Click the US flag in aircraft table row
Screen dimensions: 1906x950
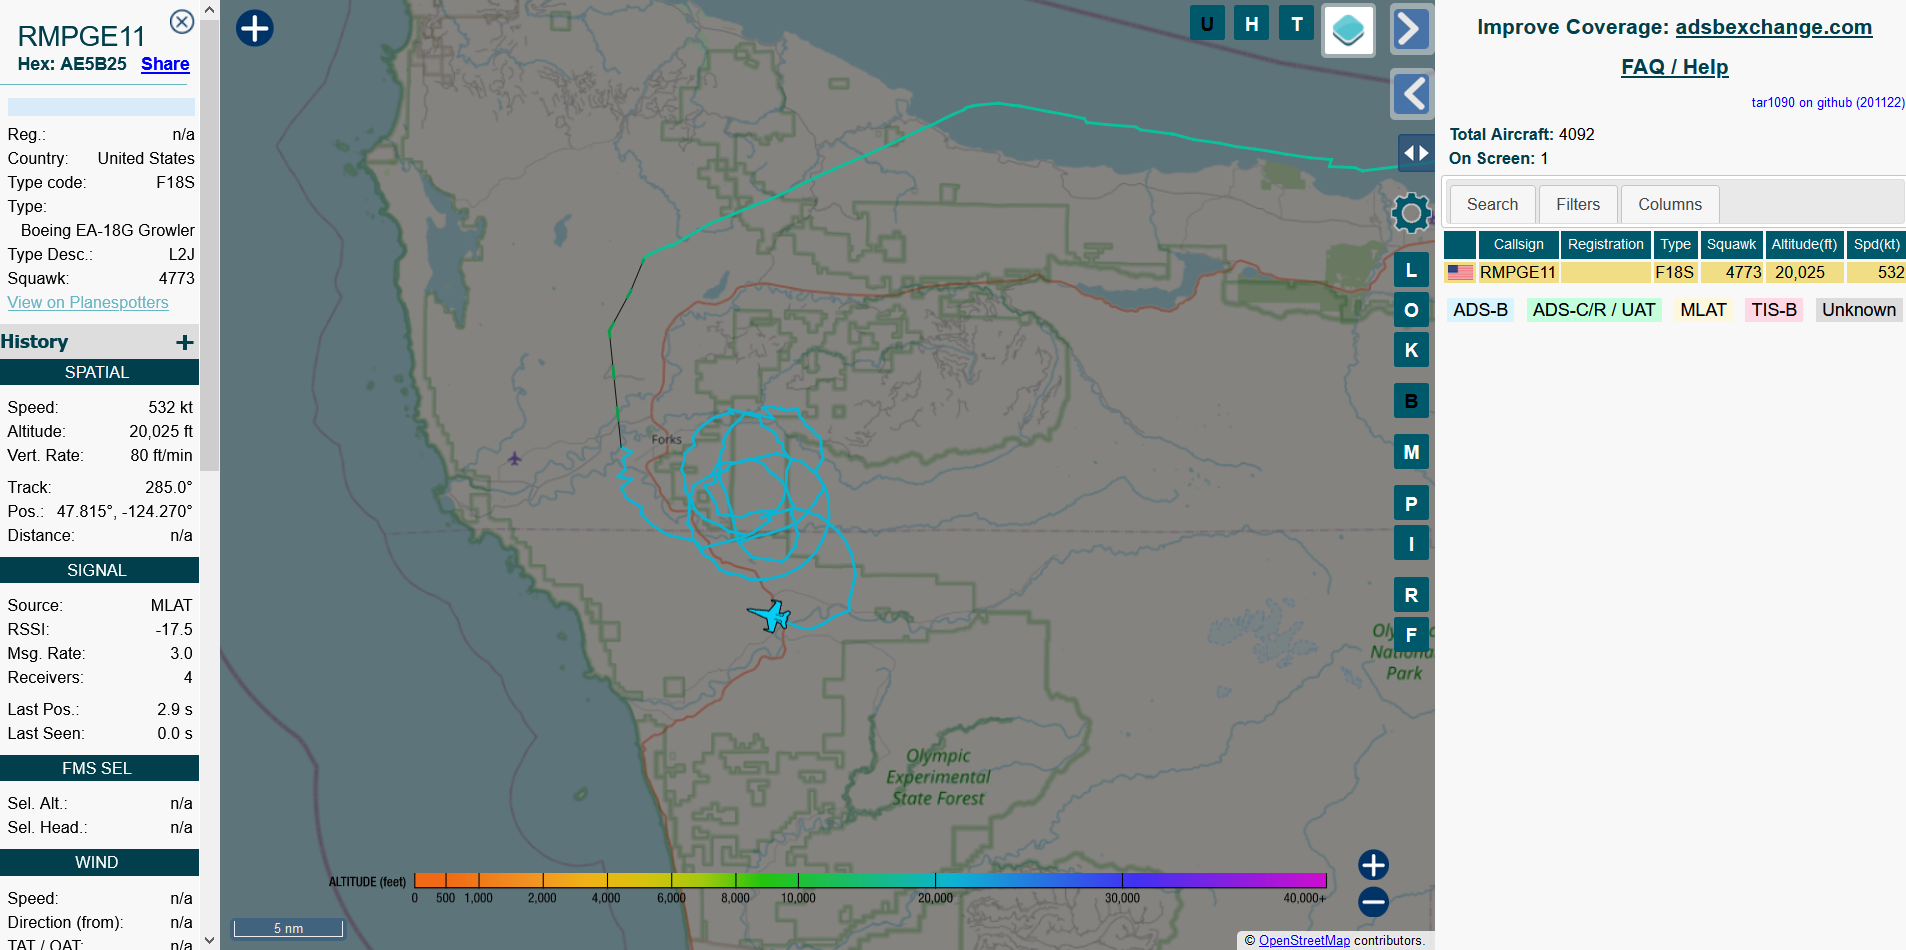coord(1460,272)
